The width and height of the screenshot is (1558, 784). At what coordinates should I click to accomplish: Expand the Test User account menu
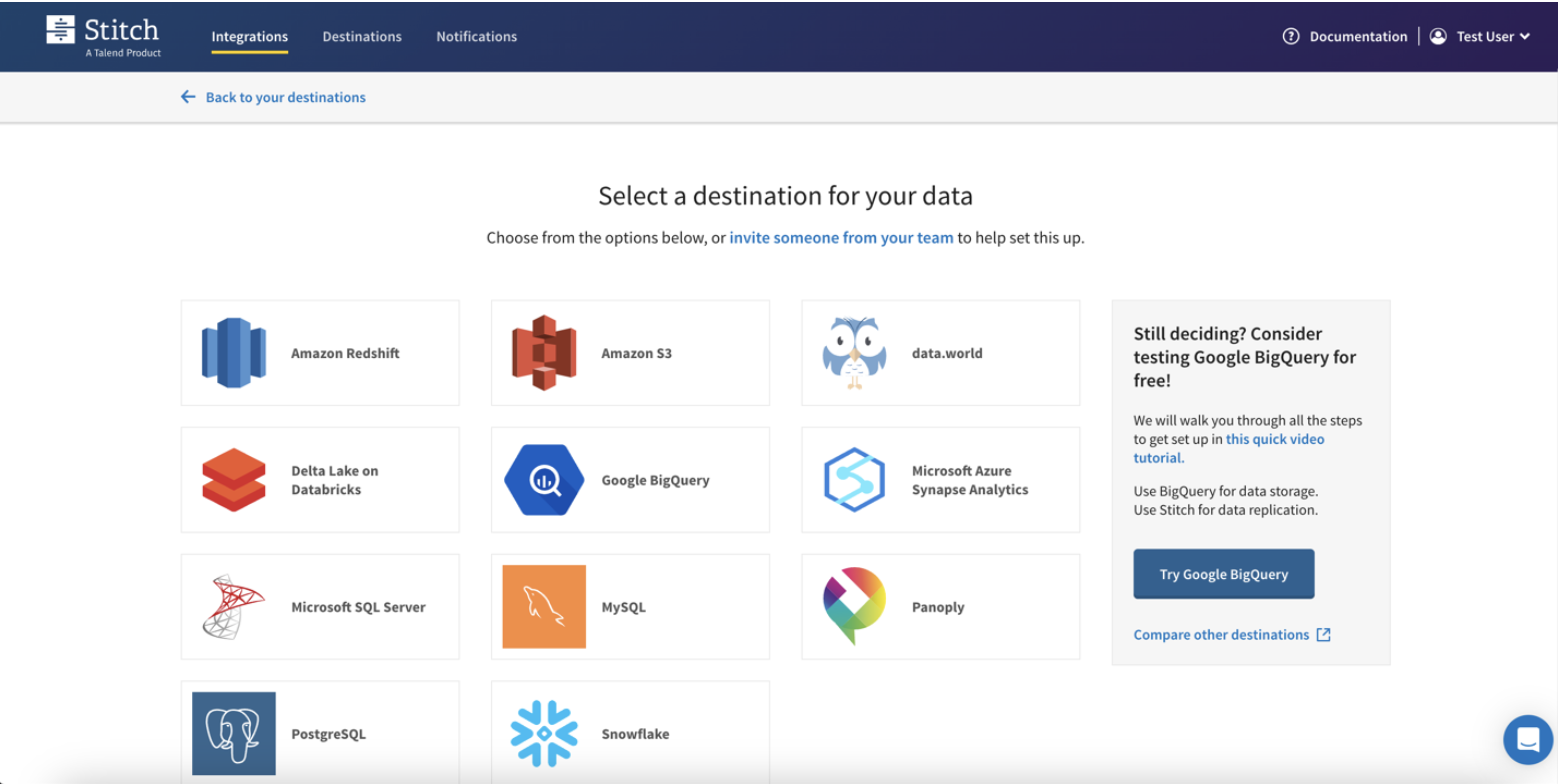1481,37
